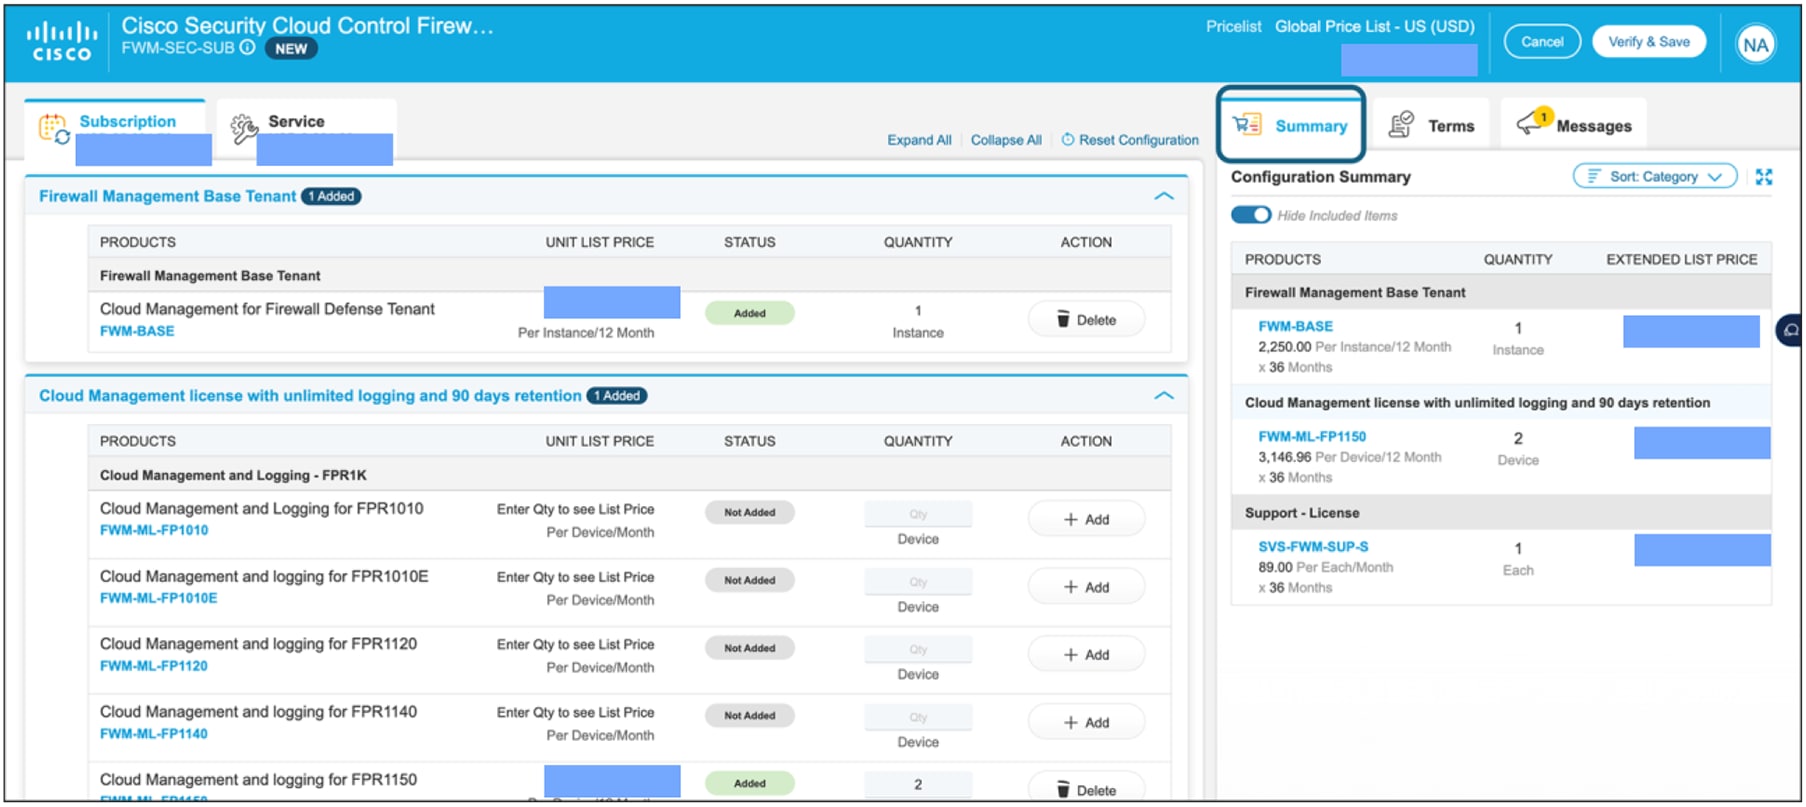Click the Configuration Summary heading

pos(1321,177)
